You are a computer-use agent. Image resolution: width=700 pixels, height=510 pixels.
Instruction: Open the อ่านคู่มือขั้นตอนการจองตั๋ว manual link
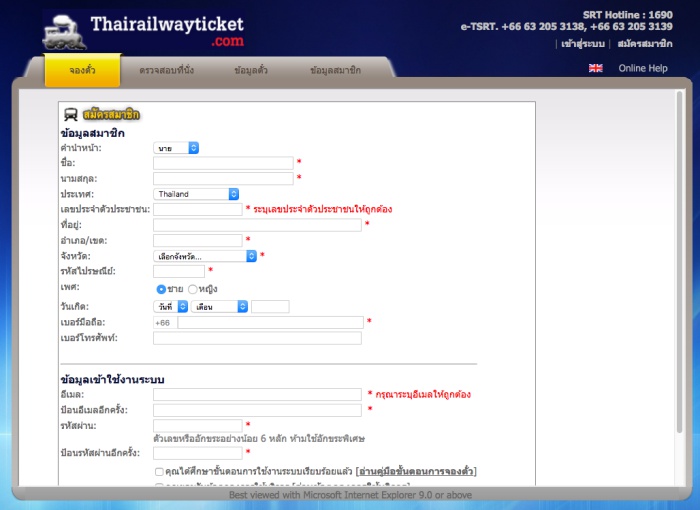tap(416, 471)
